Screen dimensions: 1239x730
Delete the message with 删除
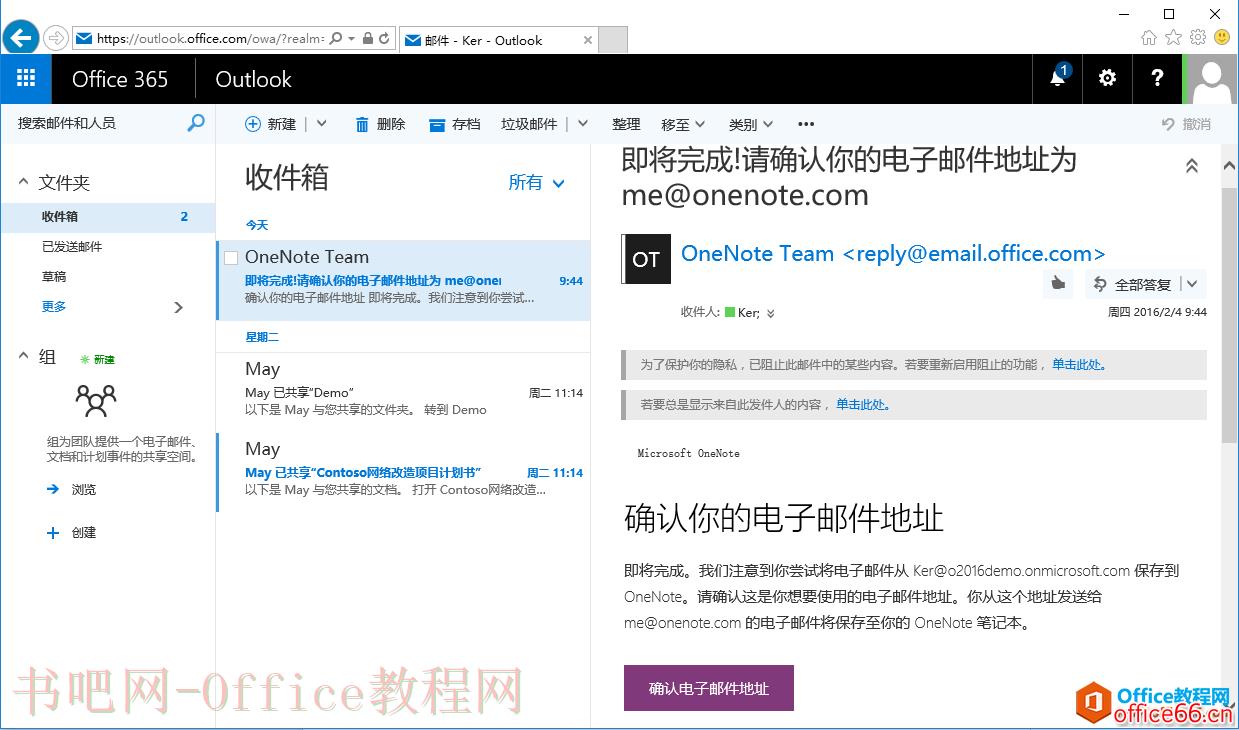pyautogui.click(x=380, y=124)
